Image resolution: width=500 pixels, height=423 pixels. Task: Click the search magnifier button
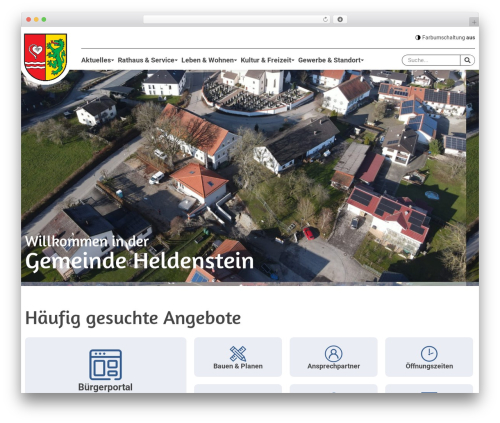467,60
